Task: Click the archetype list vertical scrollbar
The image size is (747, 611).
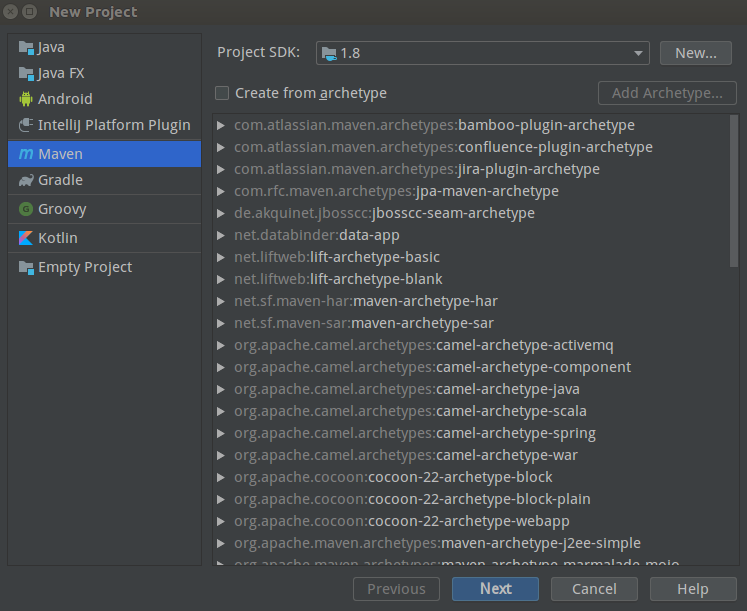Action: click(x=734, y=191)
